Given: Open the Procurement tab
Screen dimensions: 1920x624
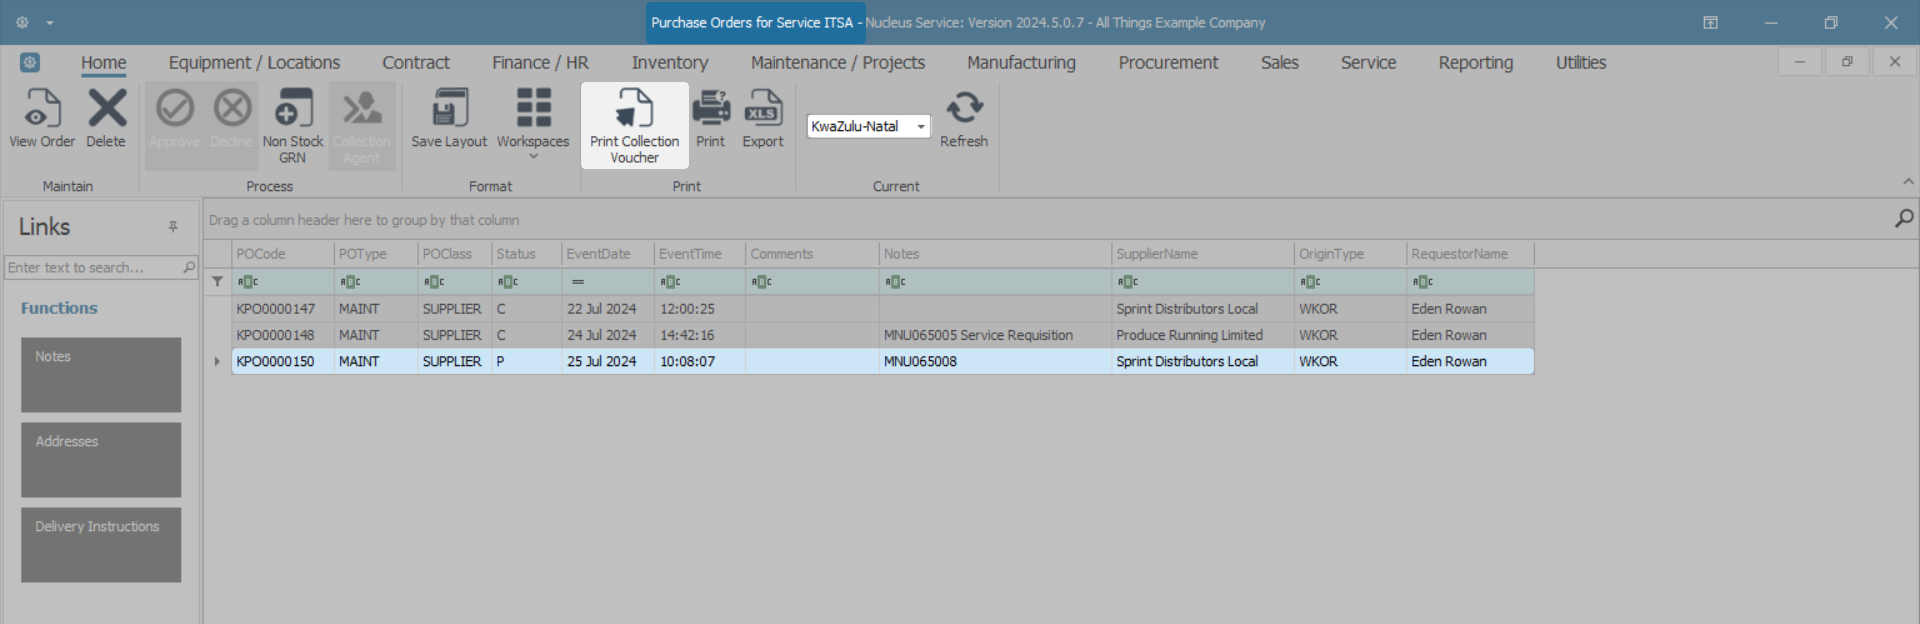Looking at the screenshot, I should pyautogui.click(x=1168, y=62).
